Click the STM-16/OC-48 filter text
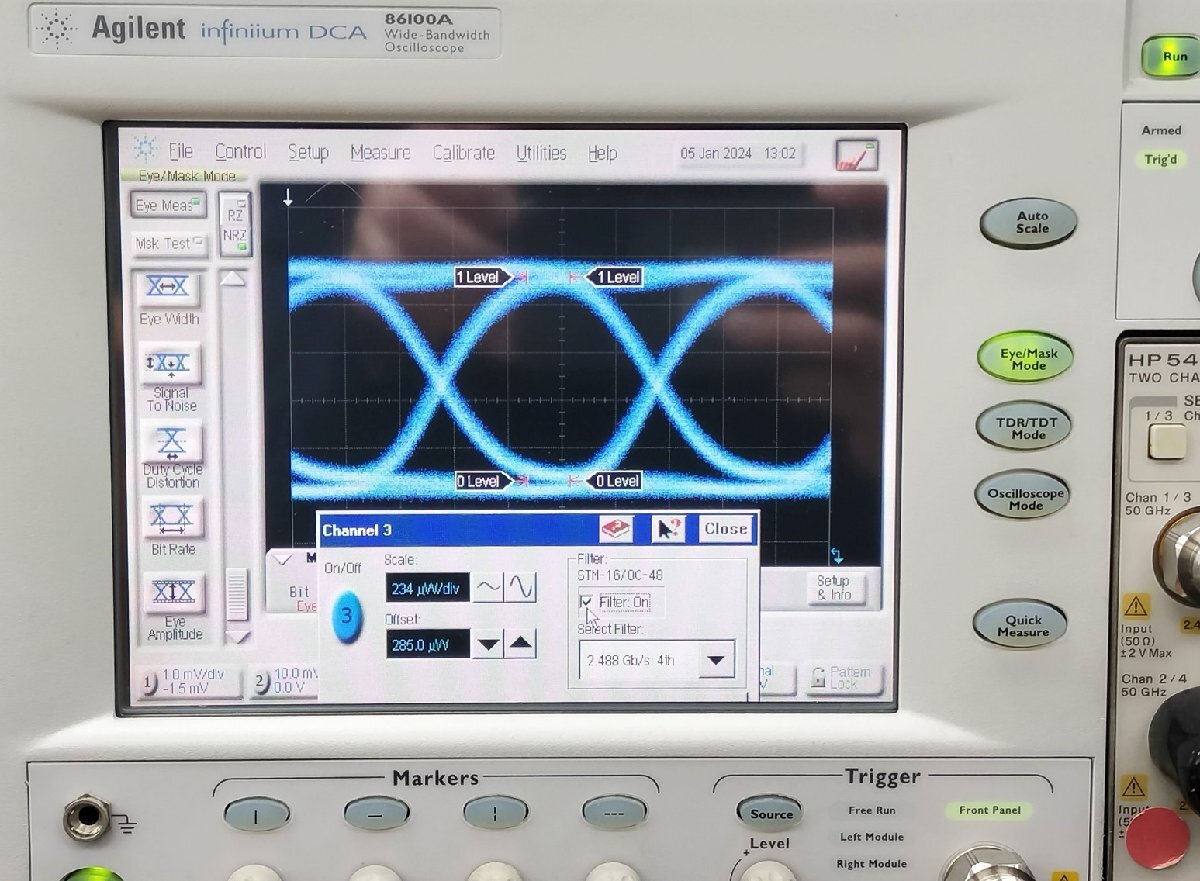The width and height of the screenshot is (1200, 881). [x=620, y=576]
